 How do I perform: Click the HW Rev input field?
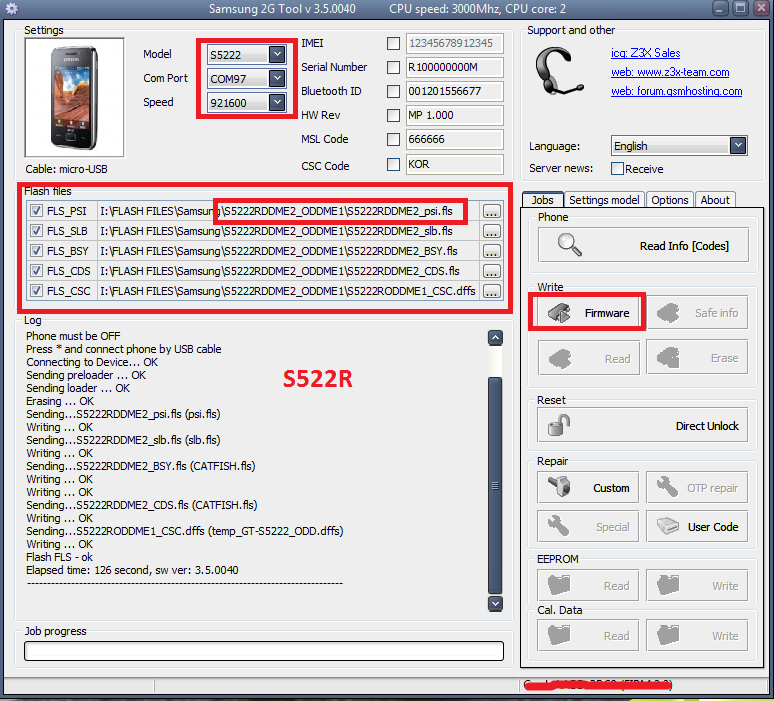point(455,116)
